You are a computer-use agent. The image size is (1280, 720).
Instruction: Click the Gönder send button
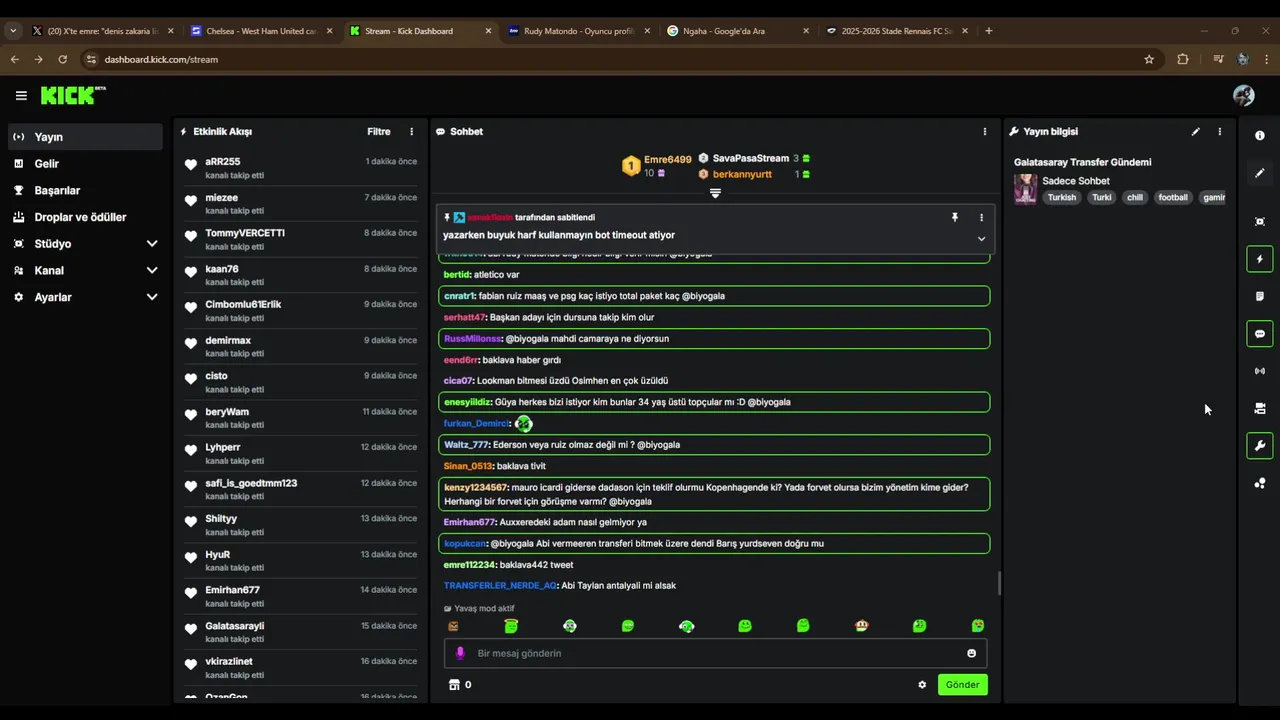click(x=963, y=685)
